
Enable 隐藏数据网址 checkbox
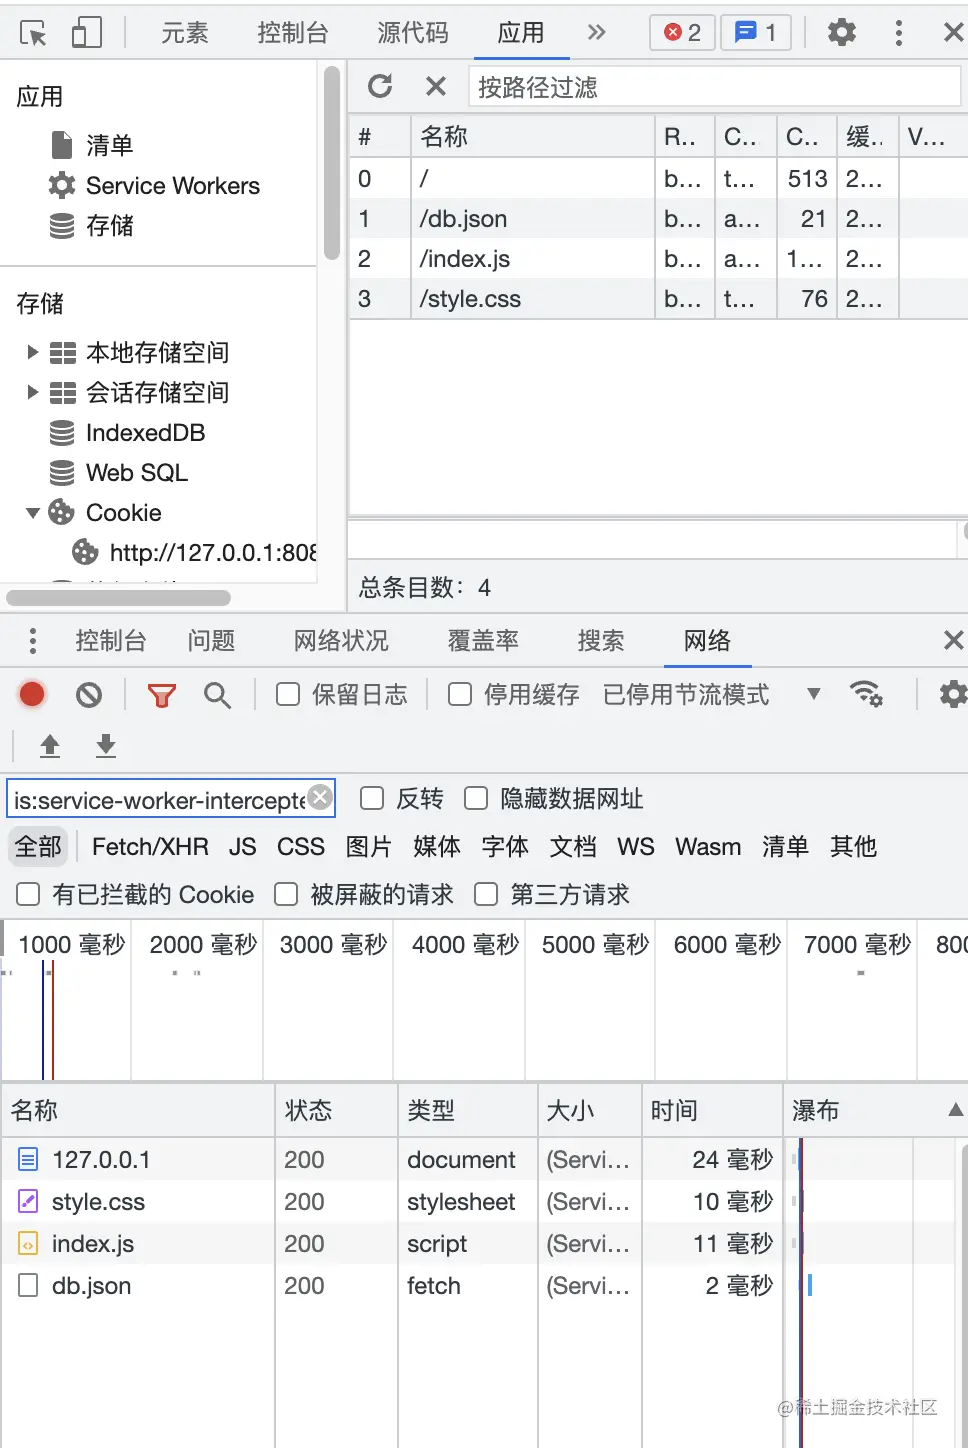pyautogui.click(x=476, y=798)
